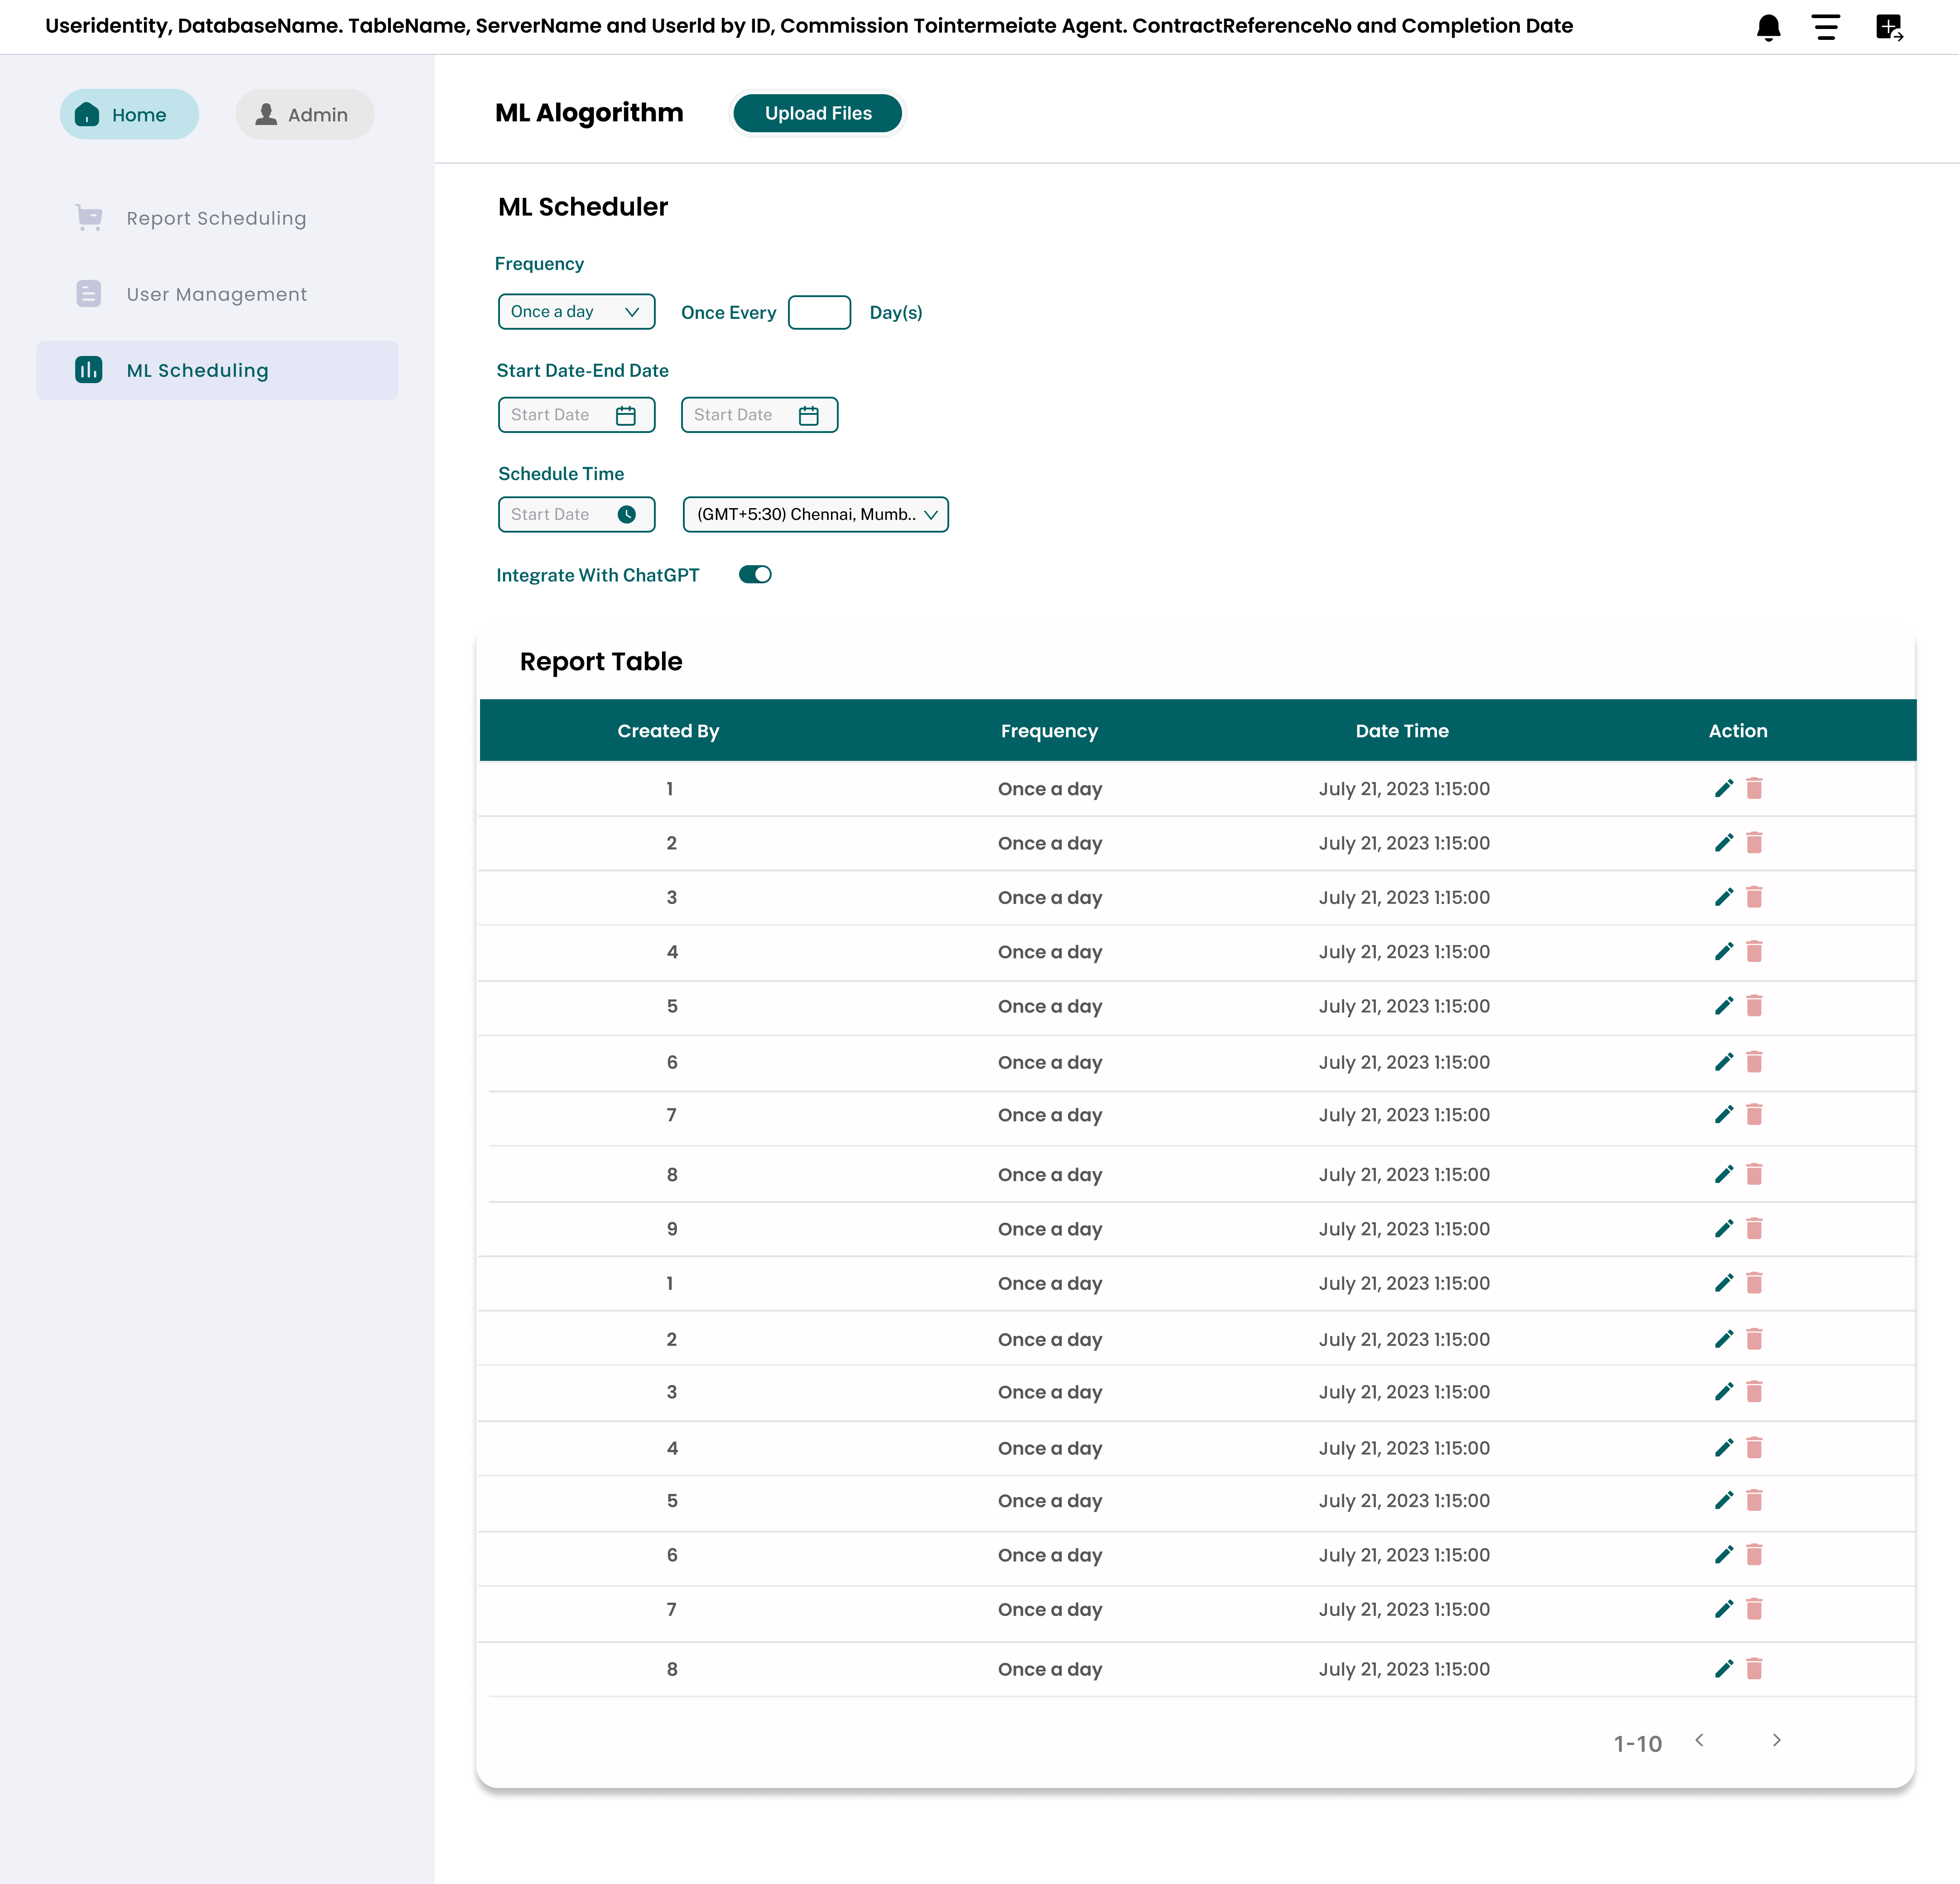Screen dimensions: 1960x1884
Task: Click the Upload Files button
Action: (818, 113)
